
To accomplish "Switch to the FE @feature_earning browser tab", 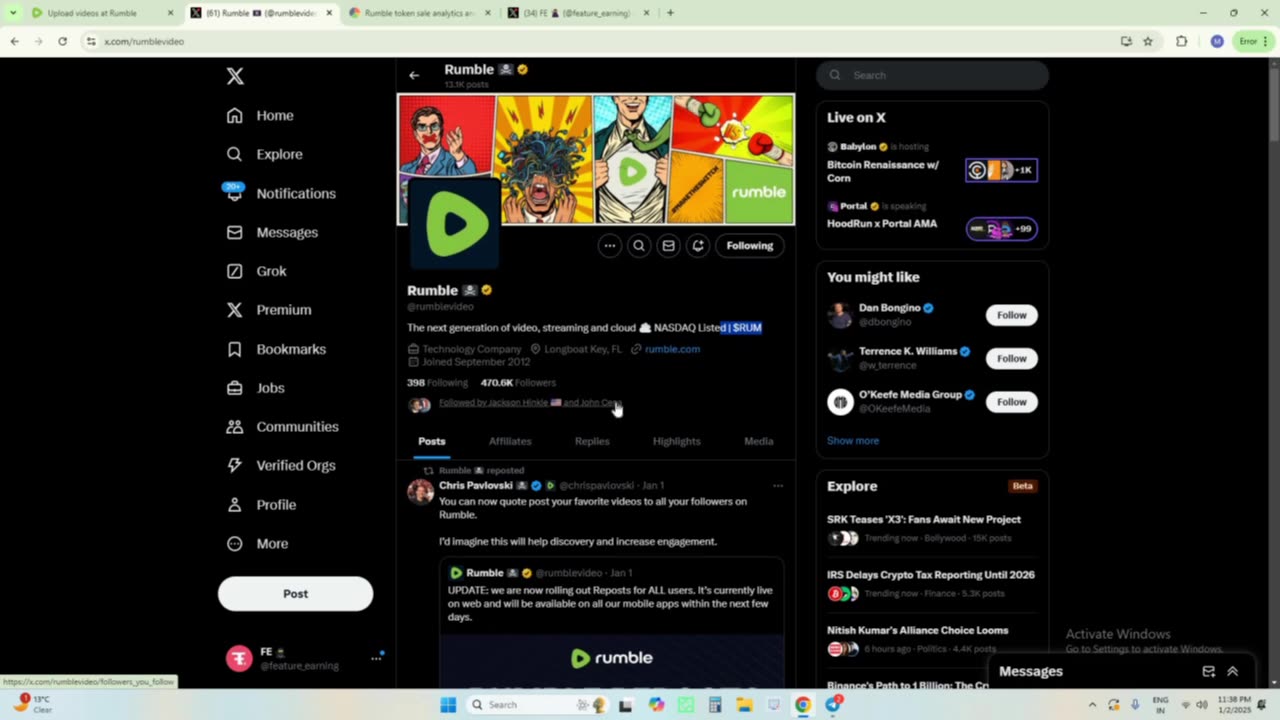I will coord(577,13).
